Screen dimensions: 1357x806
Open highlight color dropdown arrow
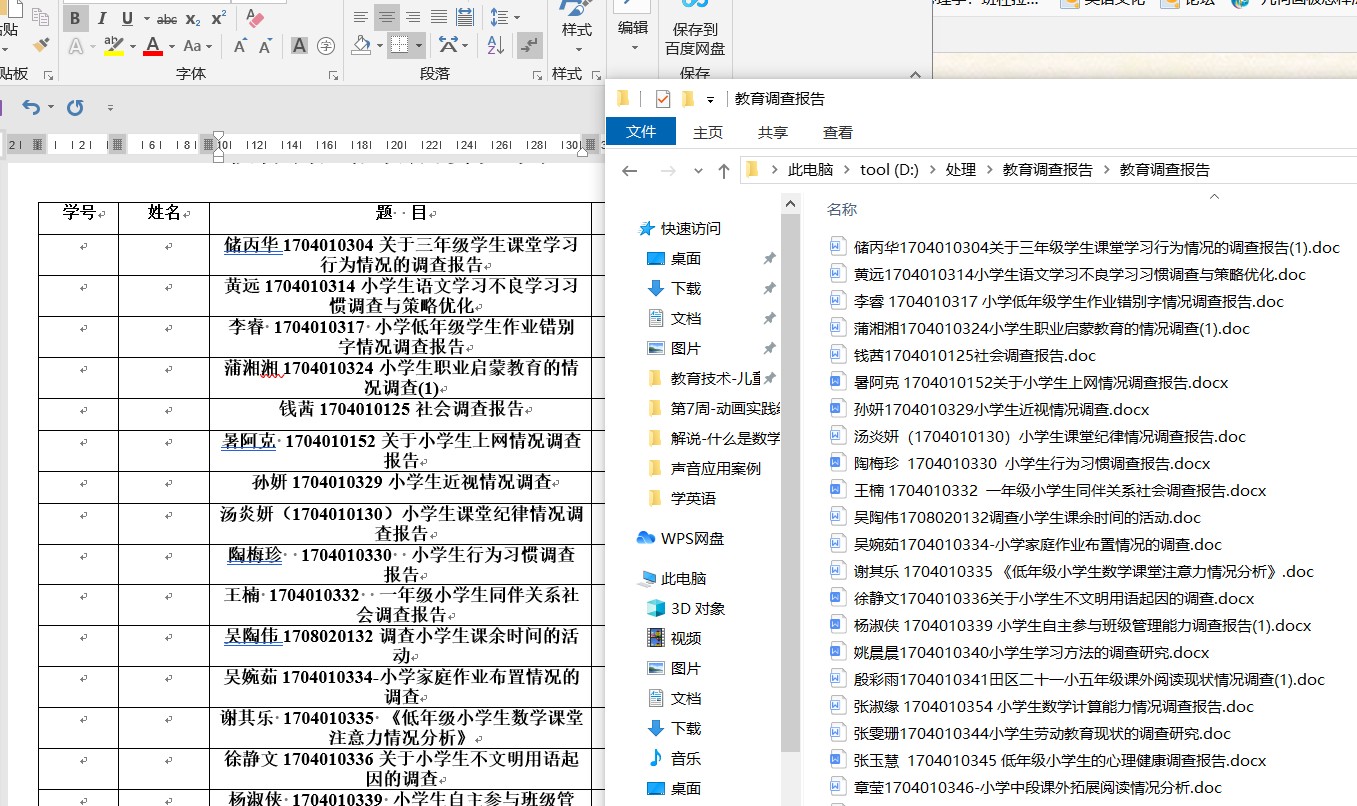tap(132, 46)
